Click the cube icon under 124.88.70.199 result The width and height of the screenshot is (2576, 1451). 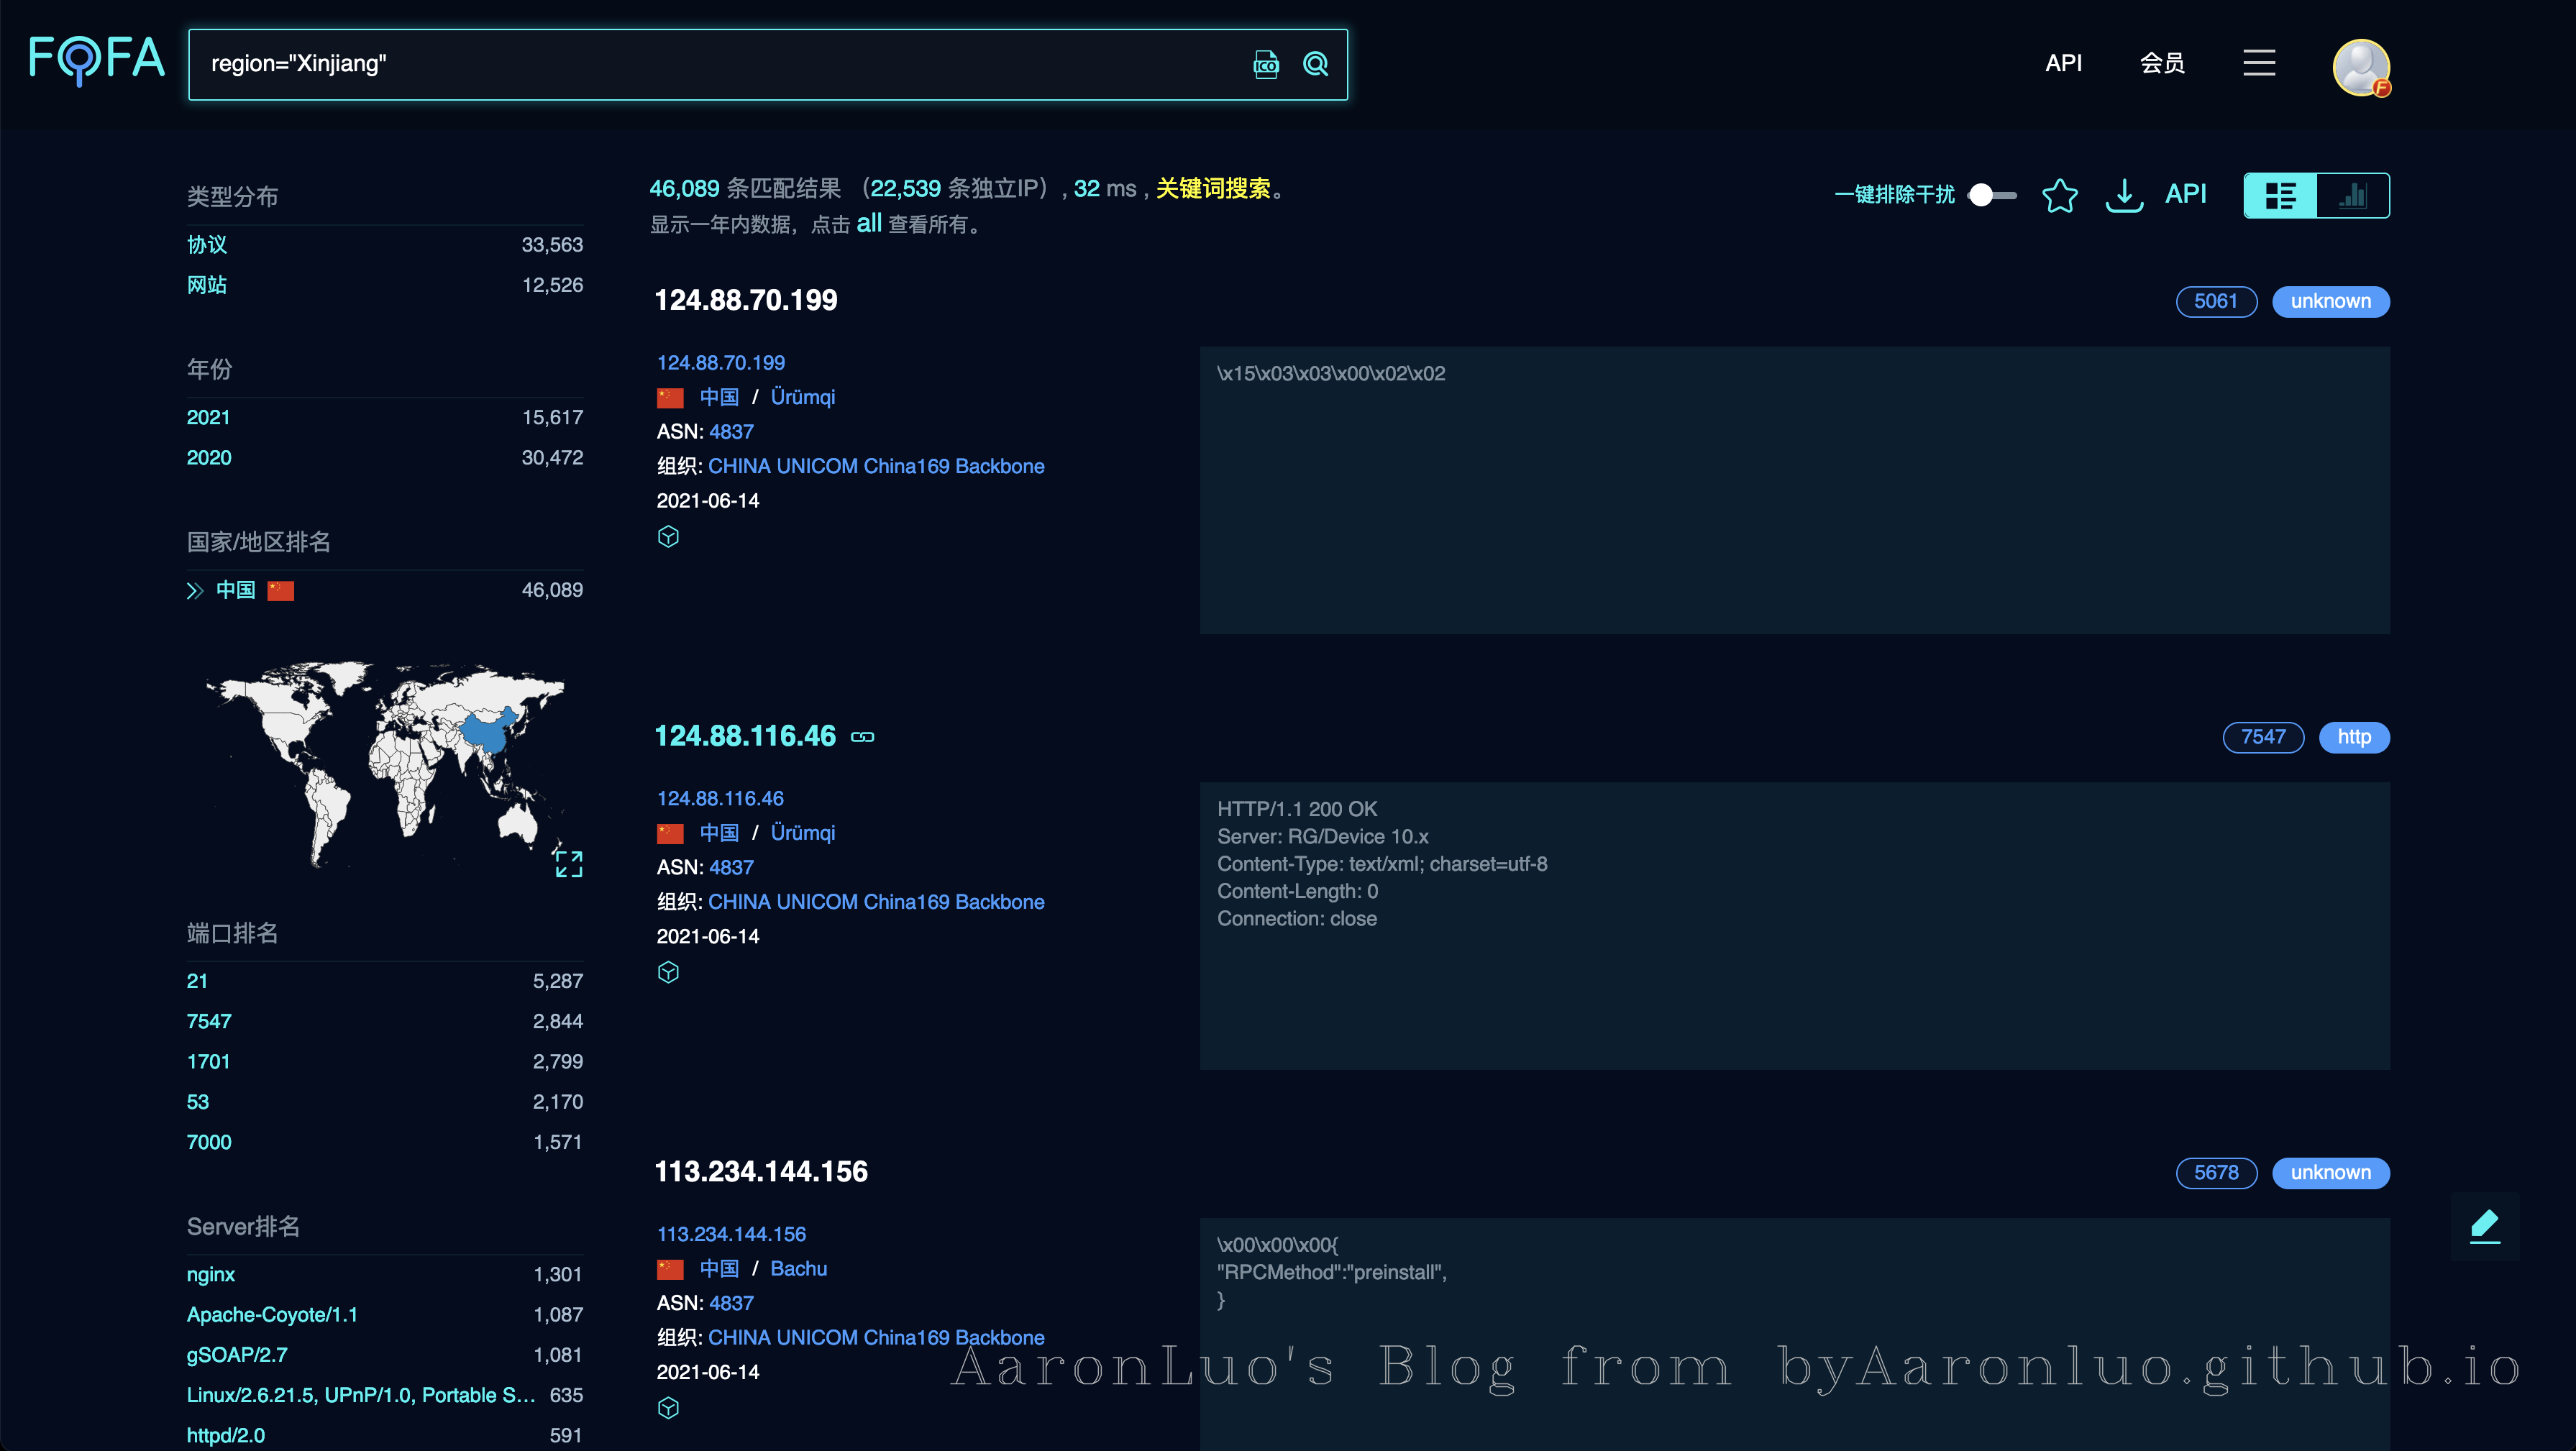click(668, 537)
